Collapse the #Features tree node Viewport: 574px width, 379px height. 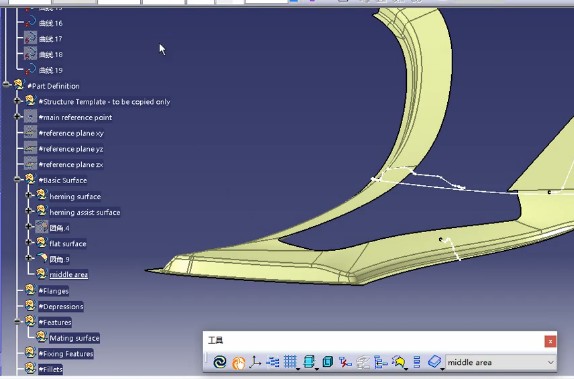pyautogui.click(x=17, y=322)
